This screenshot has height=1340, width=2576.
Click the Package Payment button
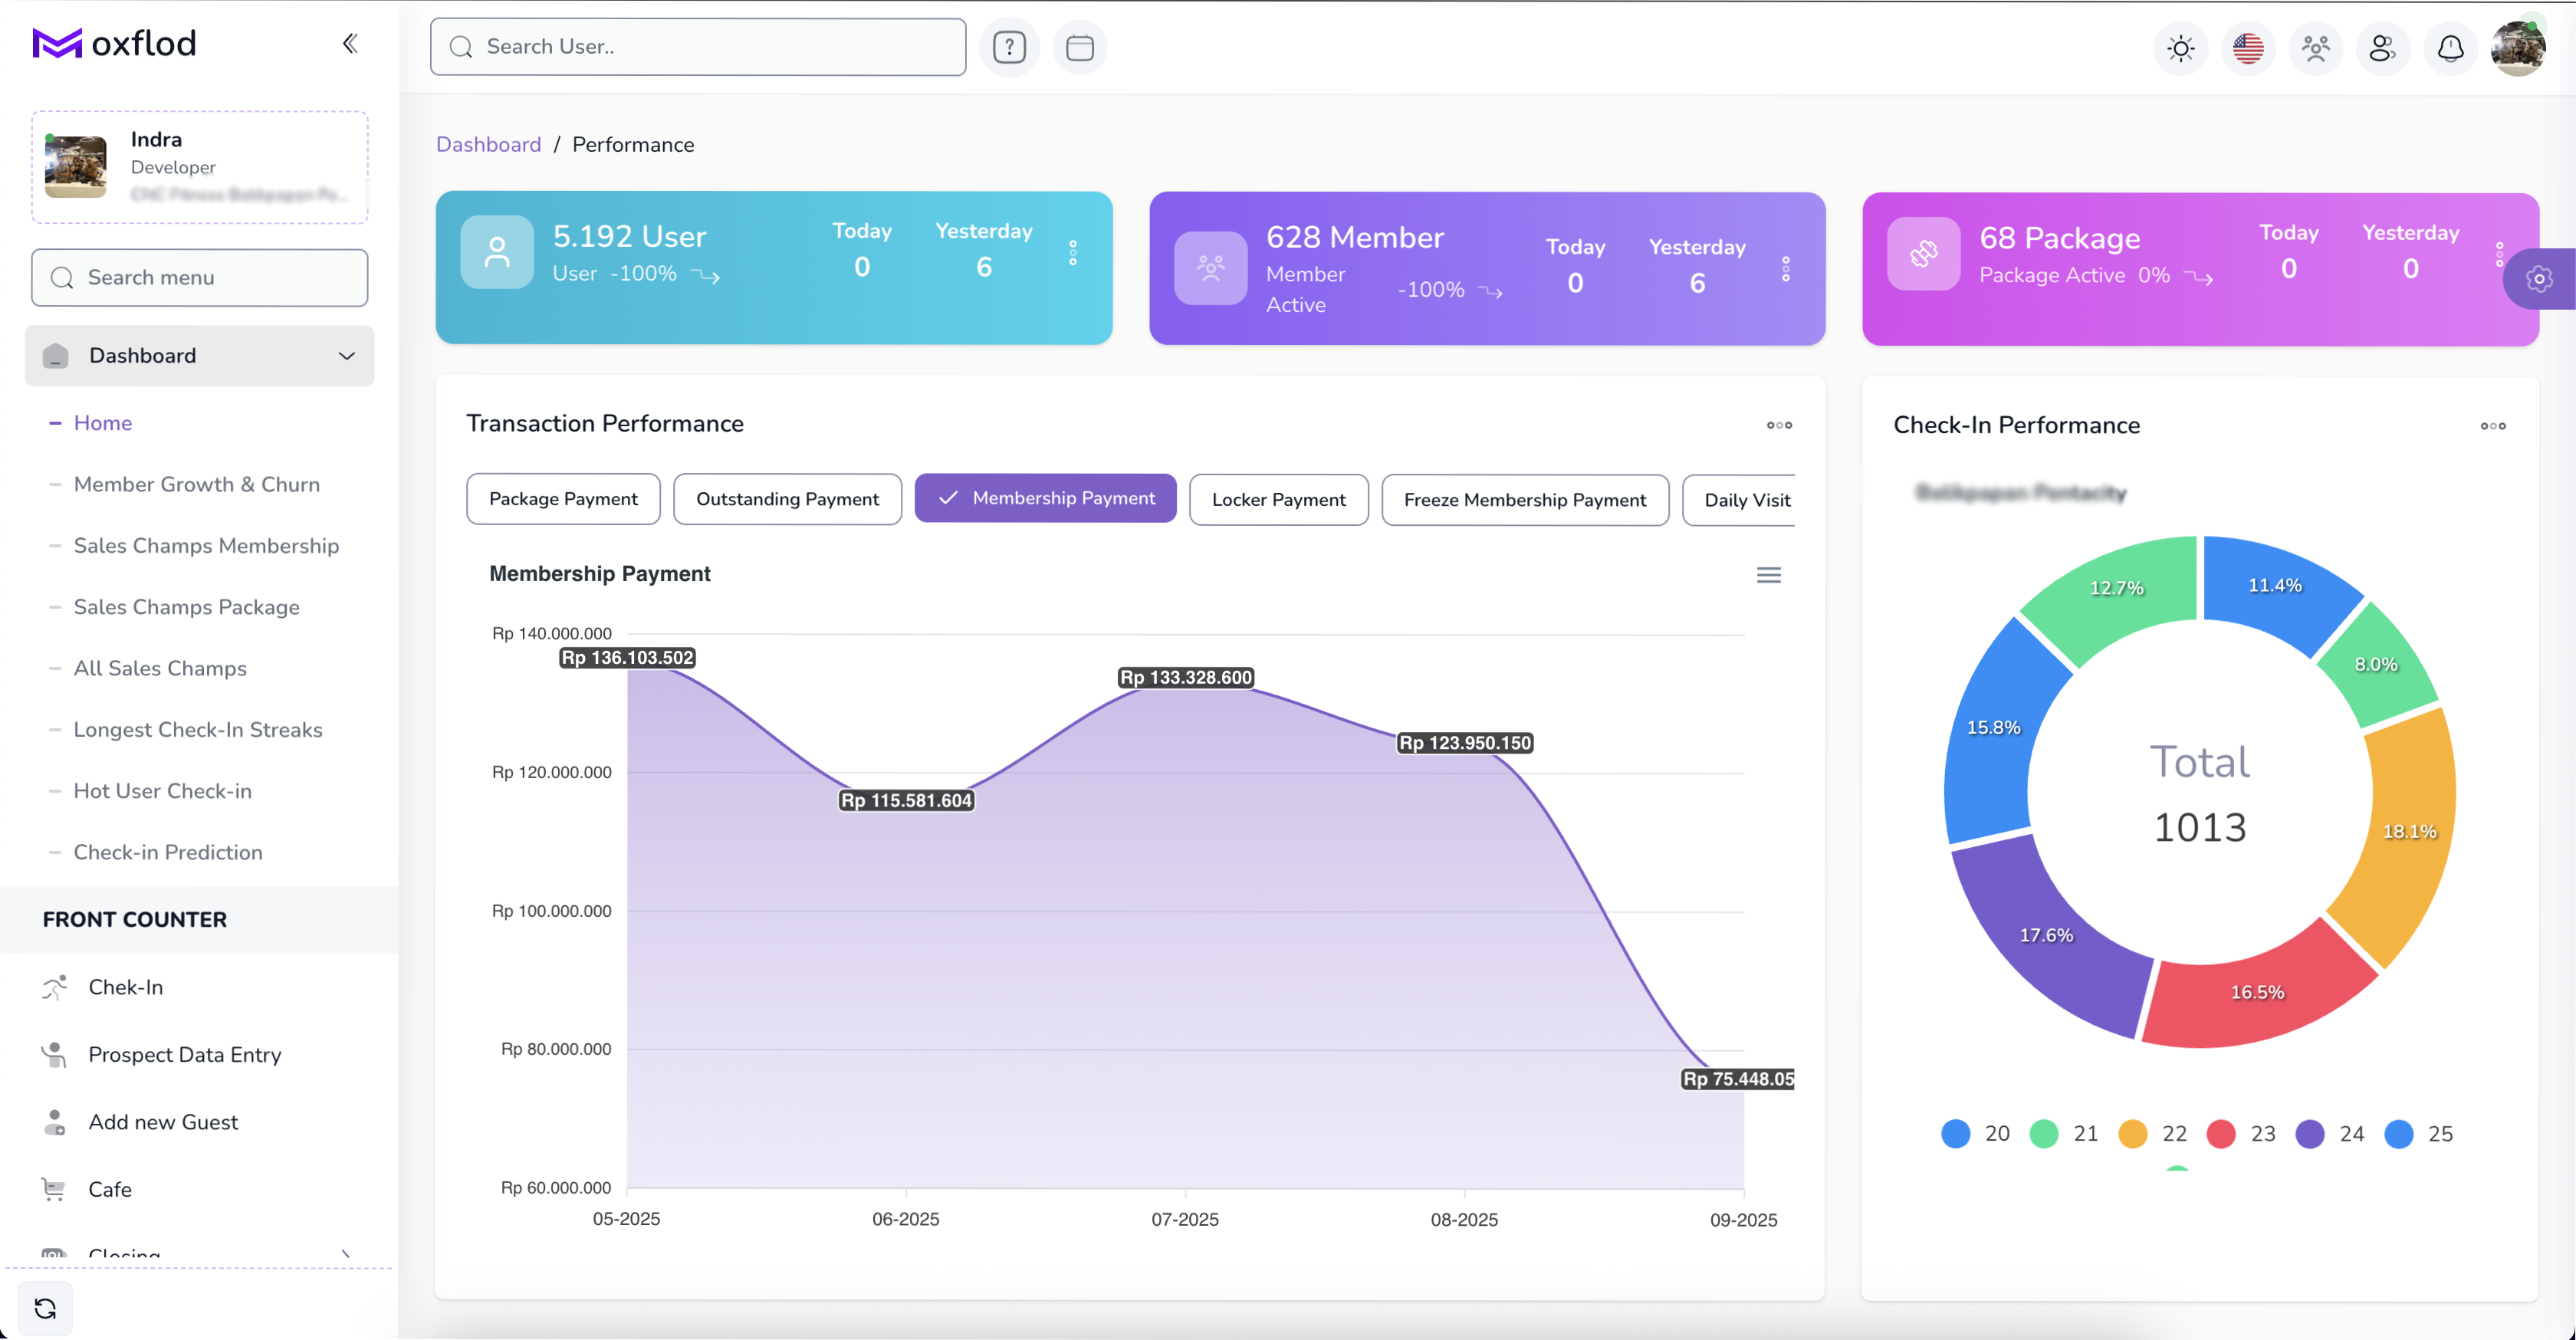[x=562, y=499]
